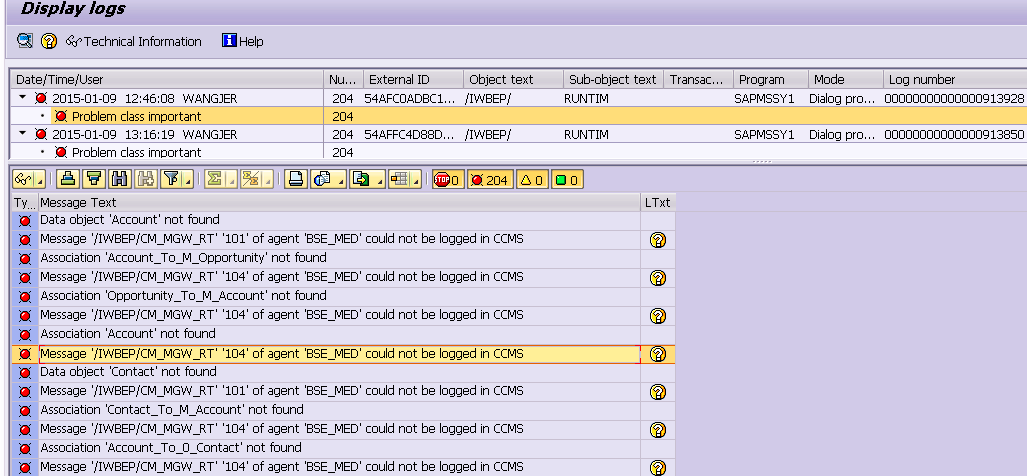
Task: Click the Export icon in grid toolbar
Action: click(x=360, y=179)
